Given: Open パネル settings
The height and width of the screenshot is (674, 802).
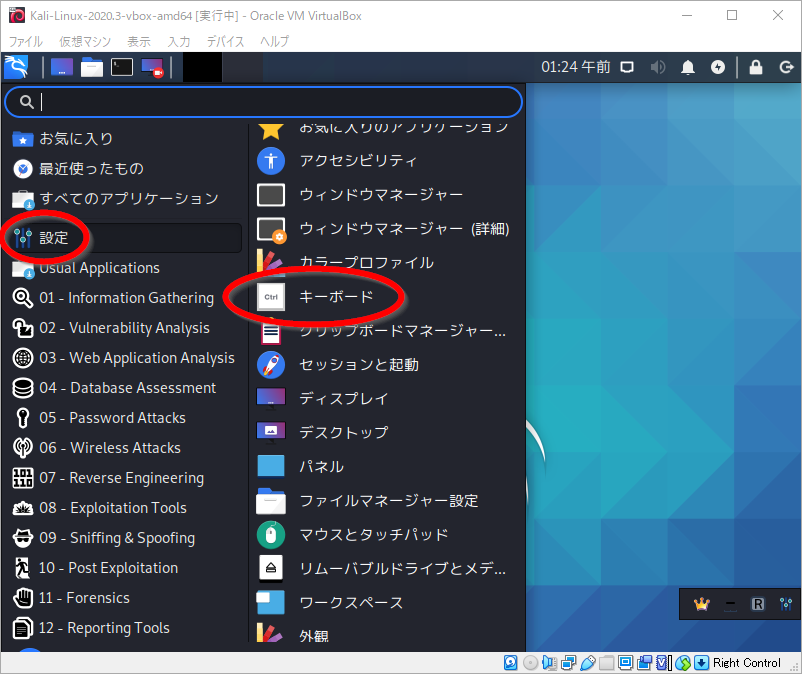Looking at the screenshot, I should coord(388,466).
